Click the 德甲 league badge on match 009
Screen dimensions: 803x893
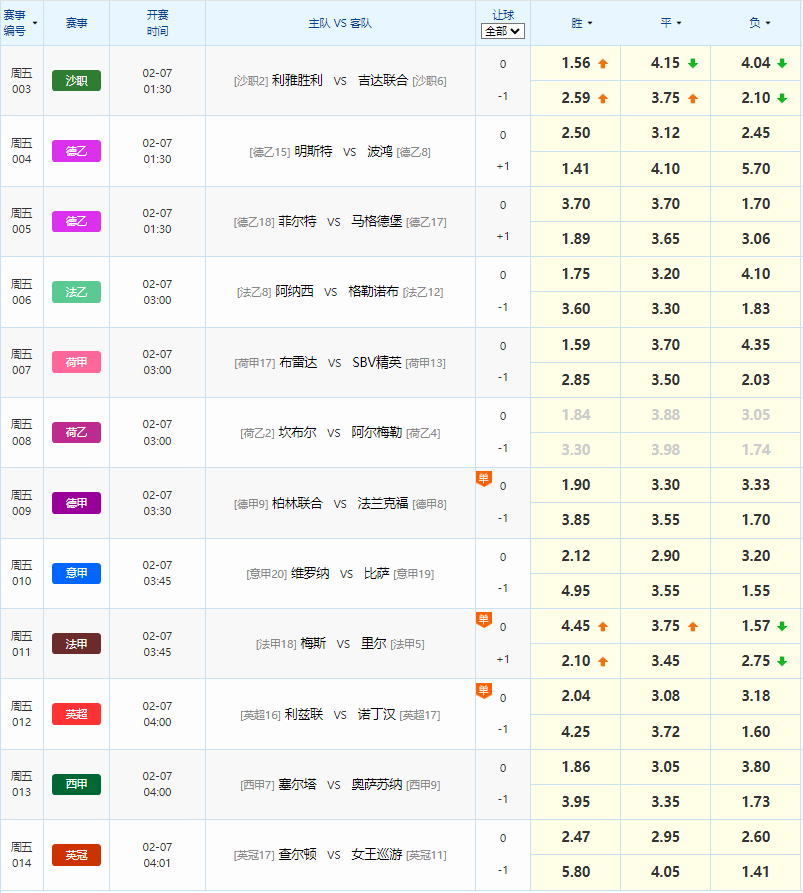click(76, 503)
